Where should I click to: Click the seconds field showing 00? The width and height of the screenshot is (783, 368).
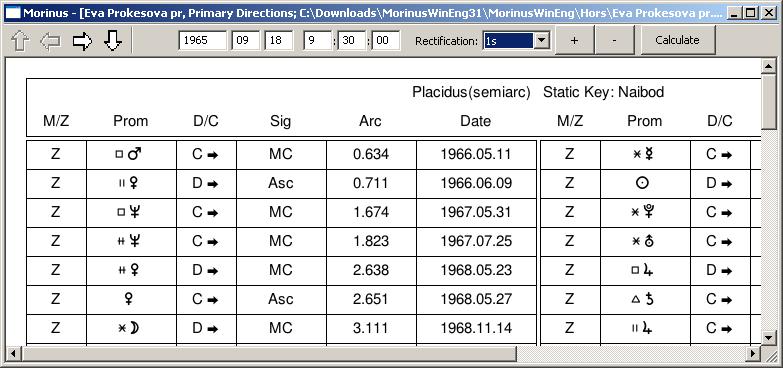point(385,41)
